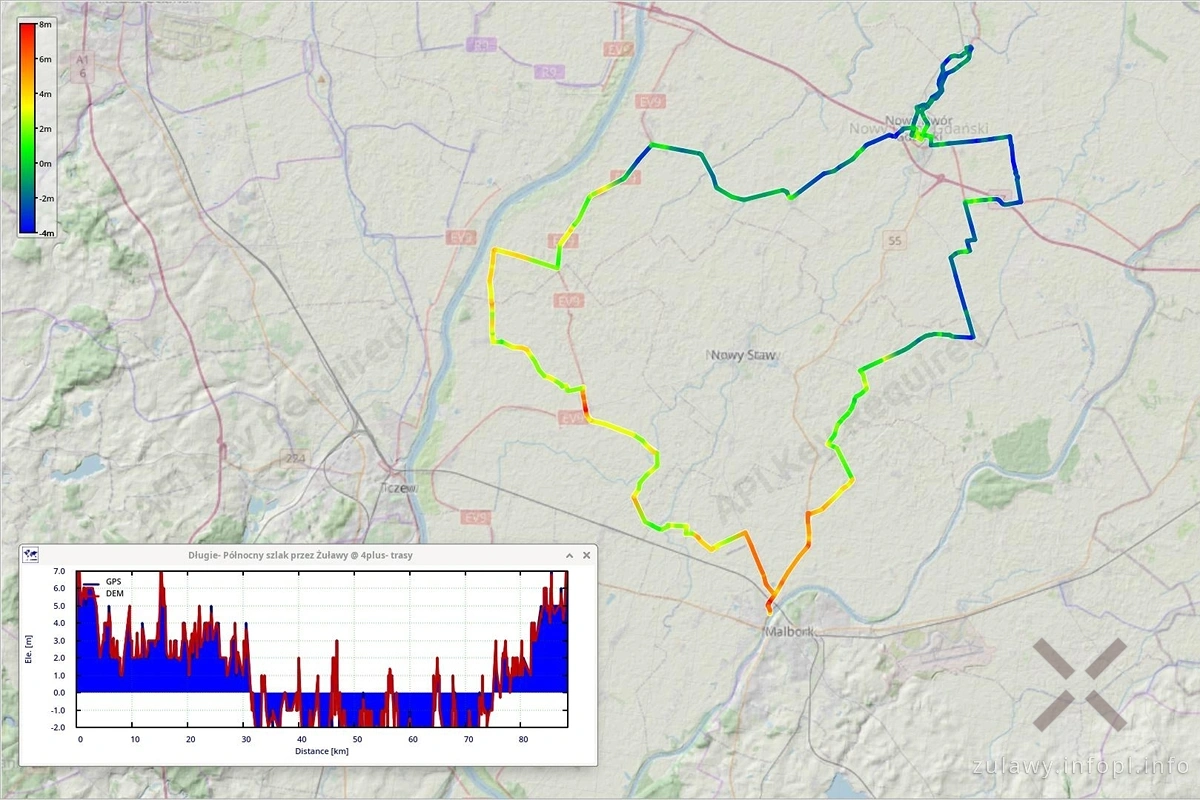
Task: Click the R9 cycle route shield
Action: [x=547, y=72]
